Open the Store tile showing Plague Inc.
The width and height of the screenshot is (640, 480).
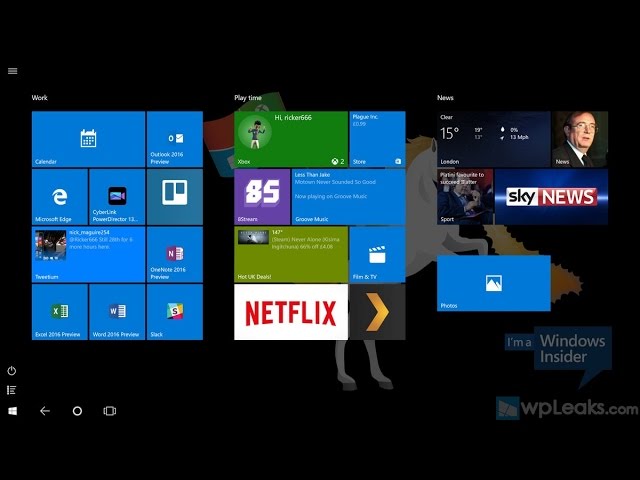point(378,139)
